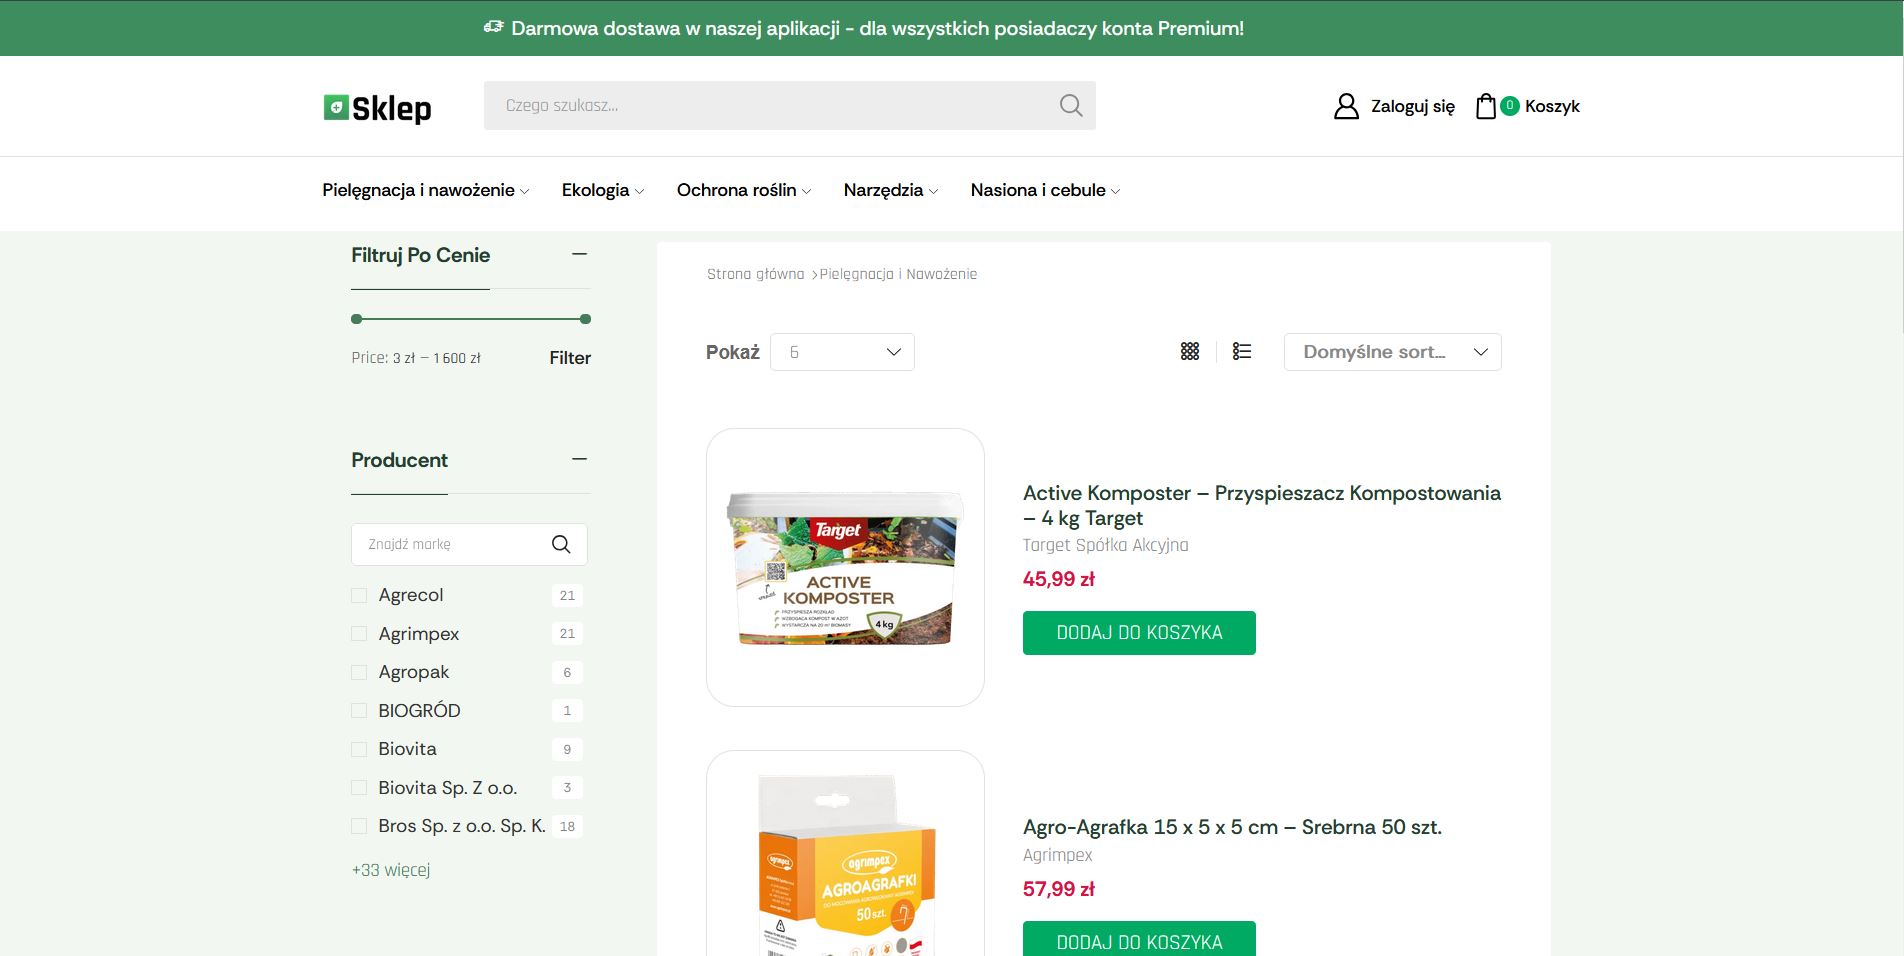Check the Agrecol producer checkbox
This screenshot has height=956, width=1904.
359,596
